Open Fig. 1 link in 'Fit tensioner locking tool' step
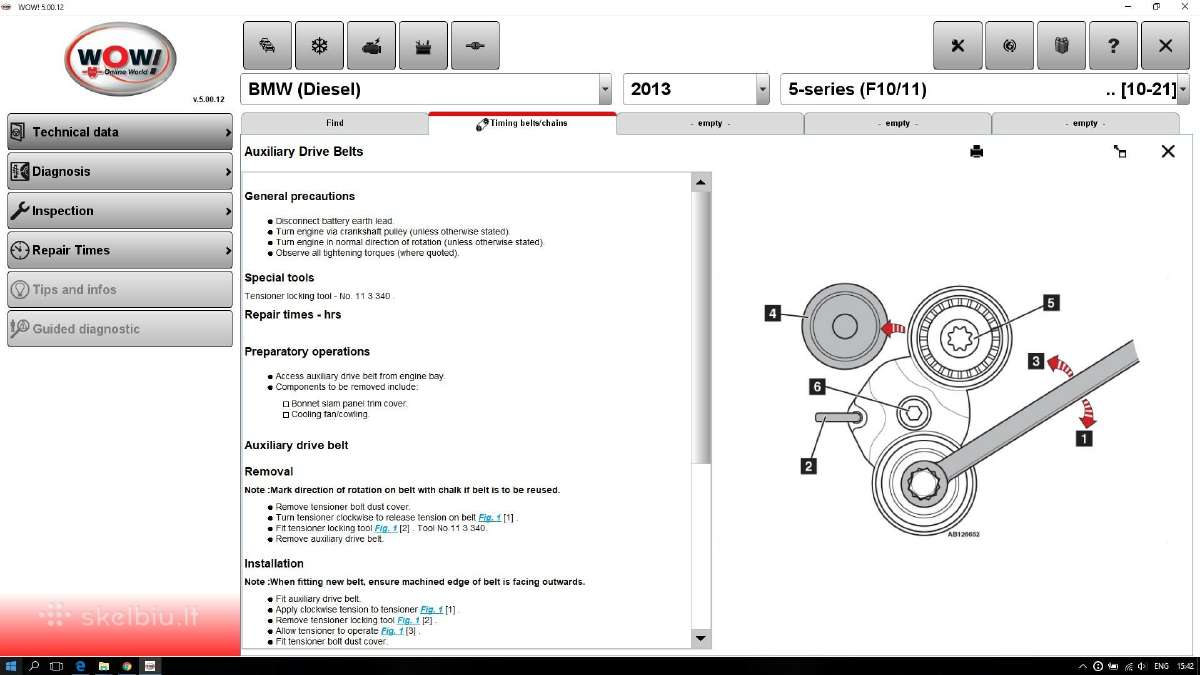1200x675 pixels. tap(386, 528)
